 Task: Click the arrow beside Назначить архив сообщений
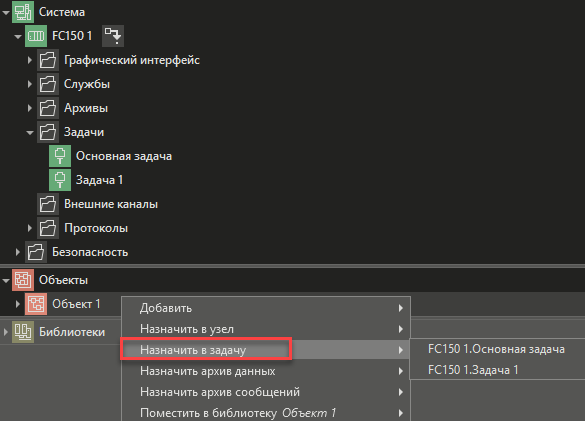[x=400, y=392]
